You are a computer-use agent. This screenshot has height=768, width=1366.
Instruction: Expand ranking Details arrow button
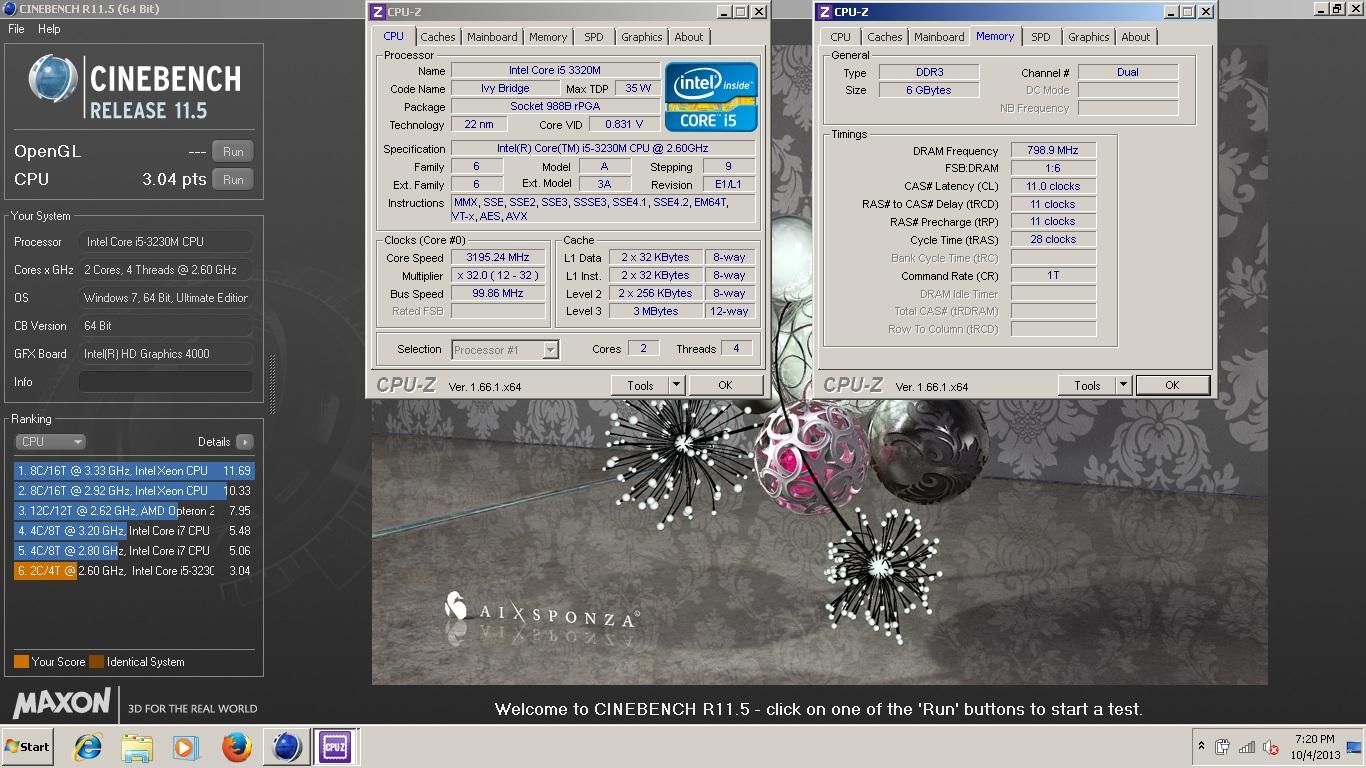point(244,441)
